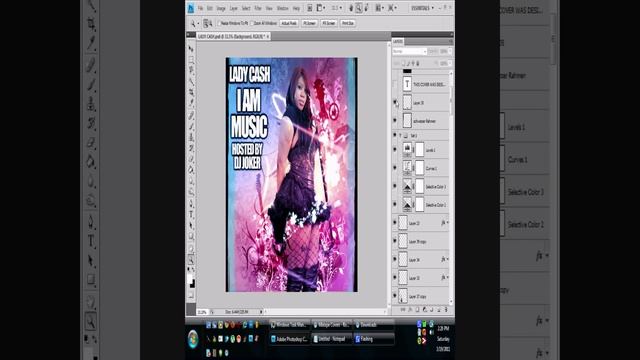
Task: Activate Rotate View tool in application bar
Action: click(x=366, y=8)
